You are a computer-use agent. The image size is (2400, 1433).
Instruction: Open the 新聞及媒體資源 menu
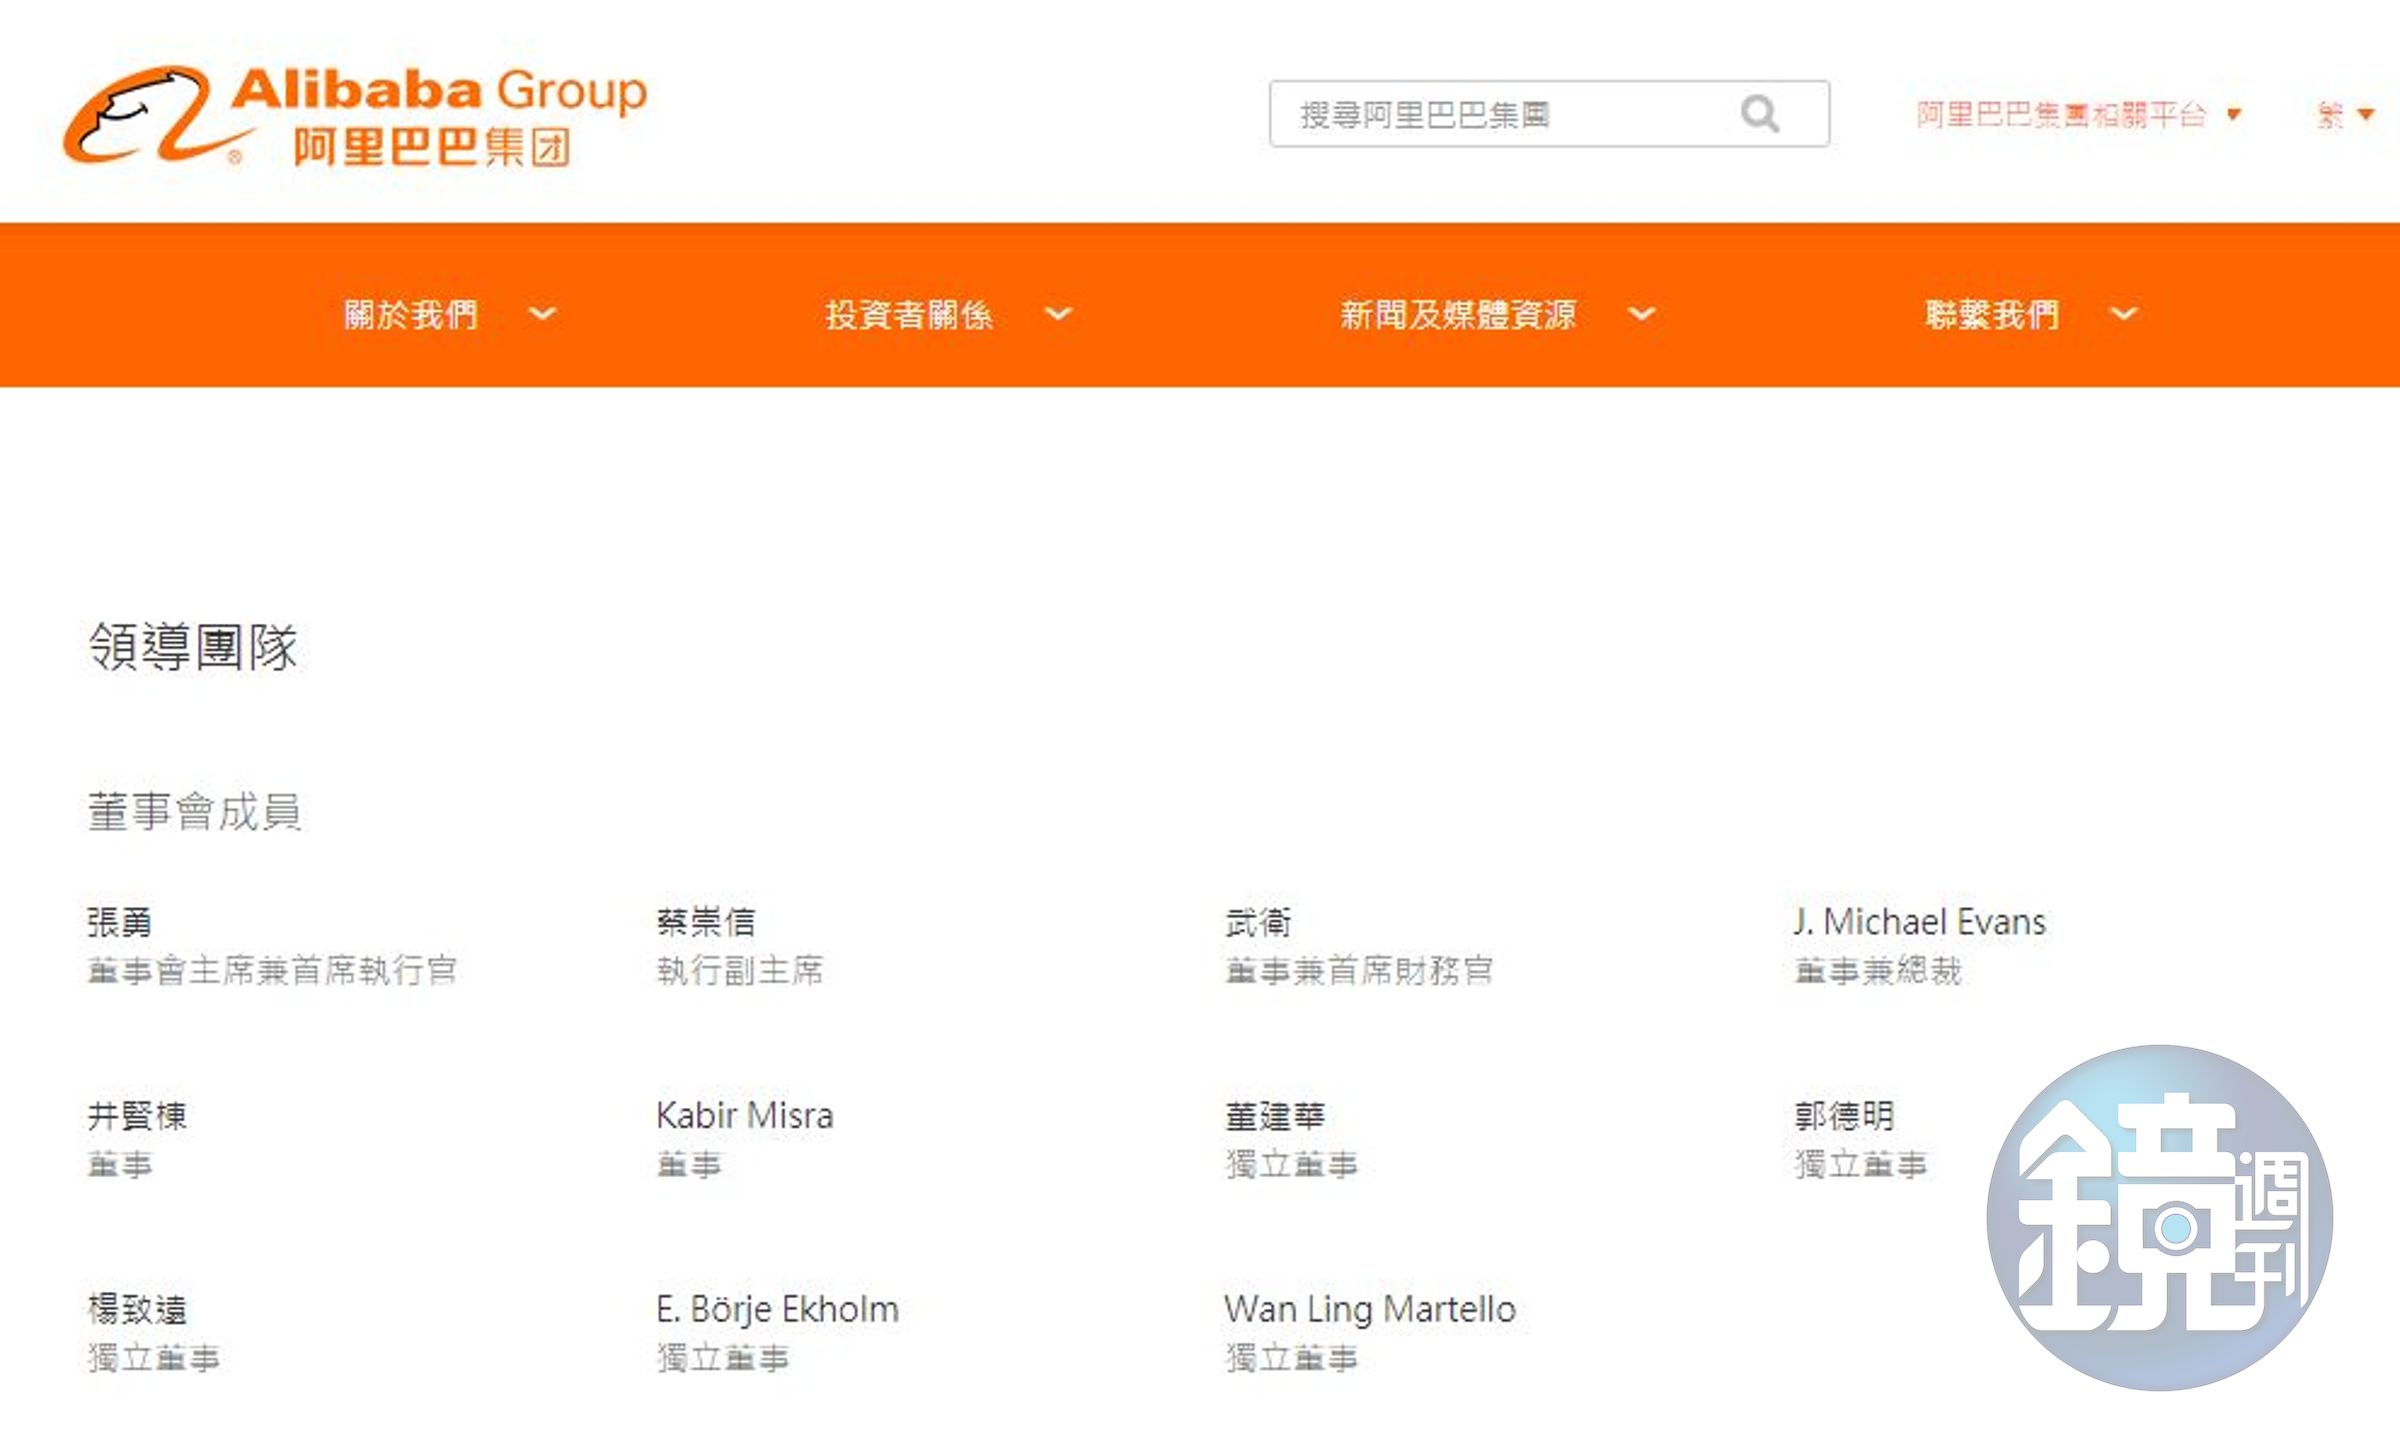pos(1458,314)
